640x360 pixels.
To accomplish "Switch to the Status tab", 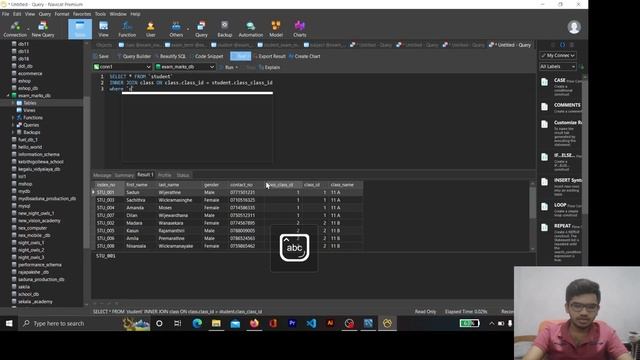I will click(183, 175).
